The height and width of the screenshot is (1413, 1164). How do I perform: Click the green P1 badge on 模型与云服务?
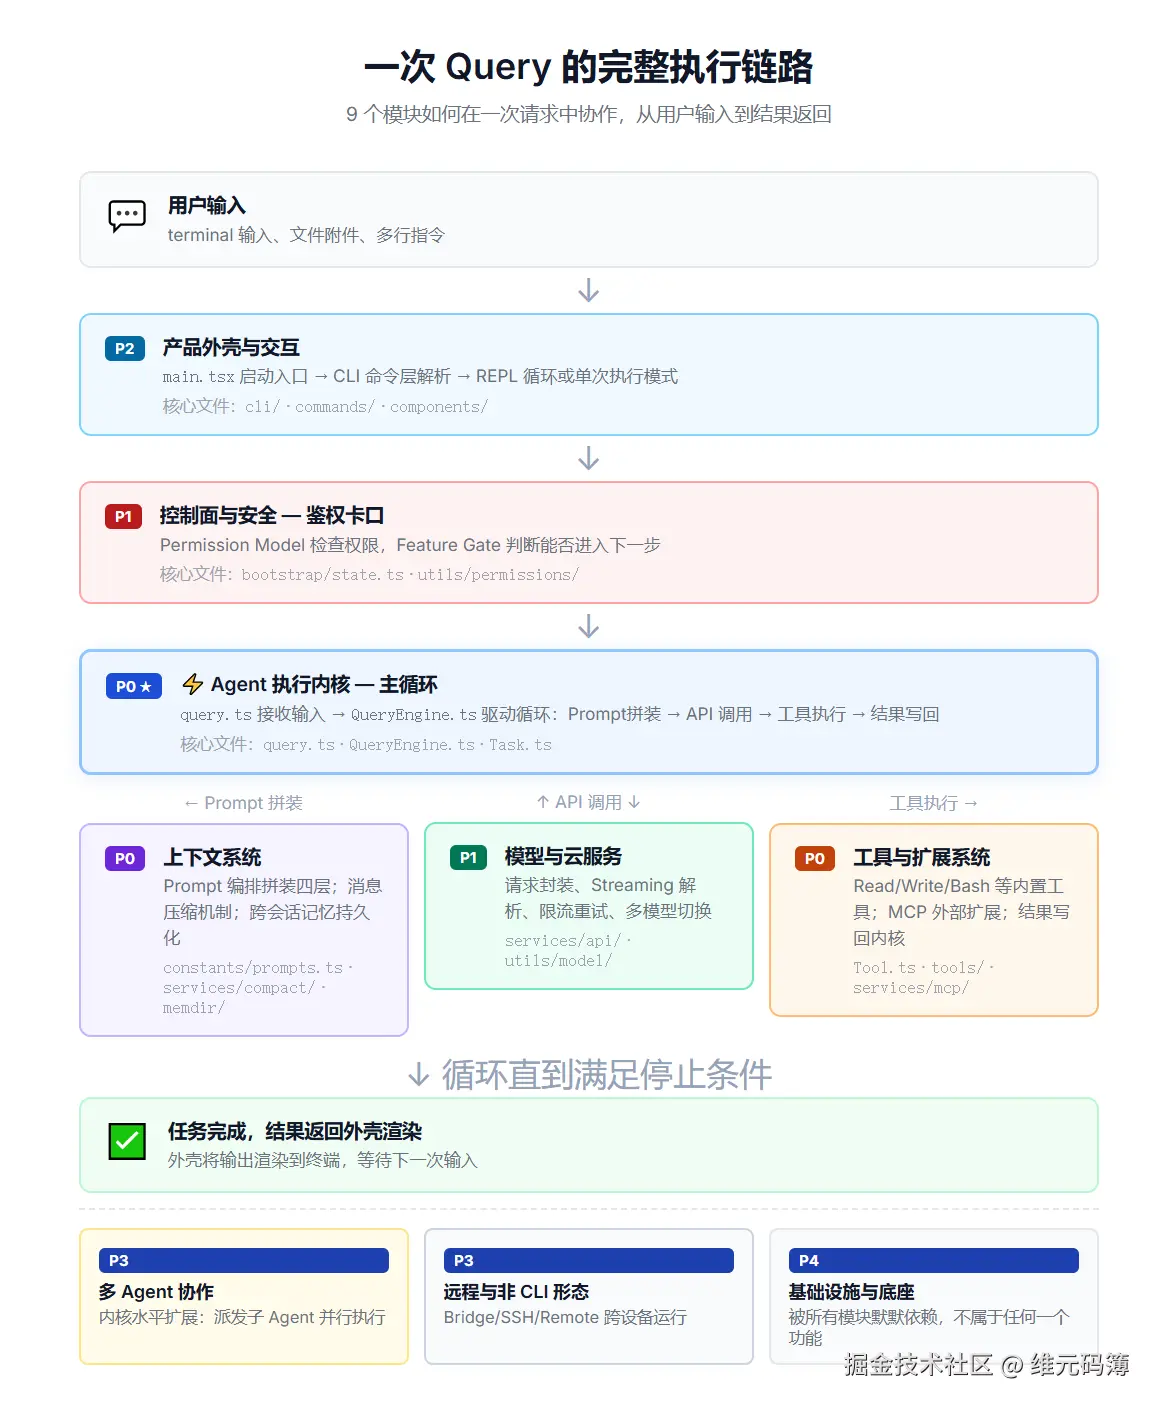point(466,858)
